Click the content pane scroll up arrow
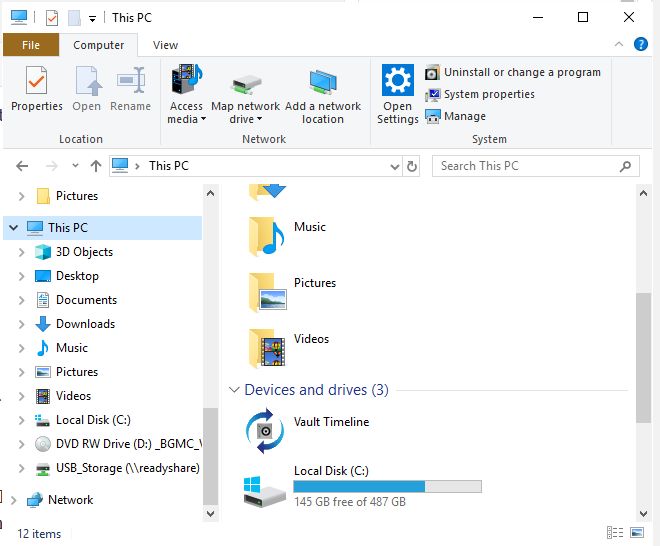Image resolution: width=660 pixels, height=546 pixels. pos(643,193)
